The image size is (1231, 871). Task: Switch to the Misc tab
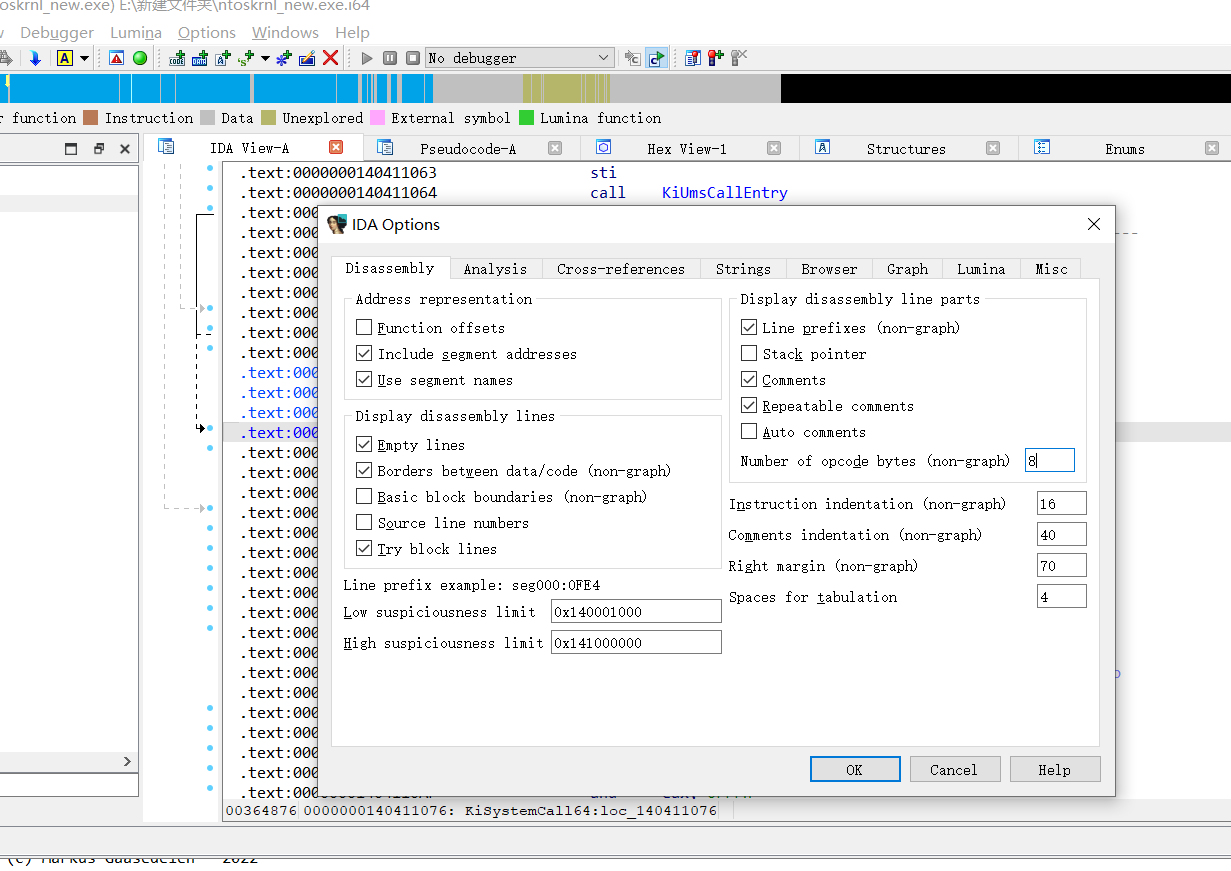click(x=1051, y=269)
